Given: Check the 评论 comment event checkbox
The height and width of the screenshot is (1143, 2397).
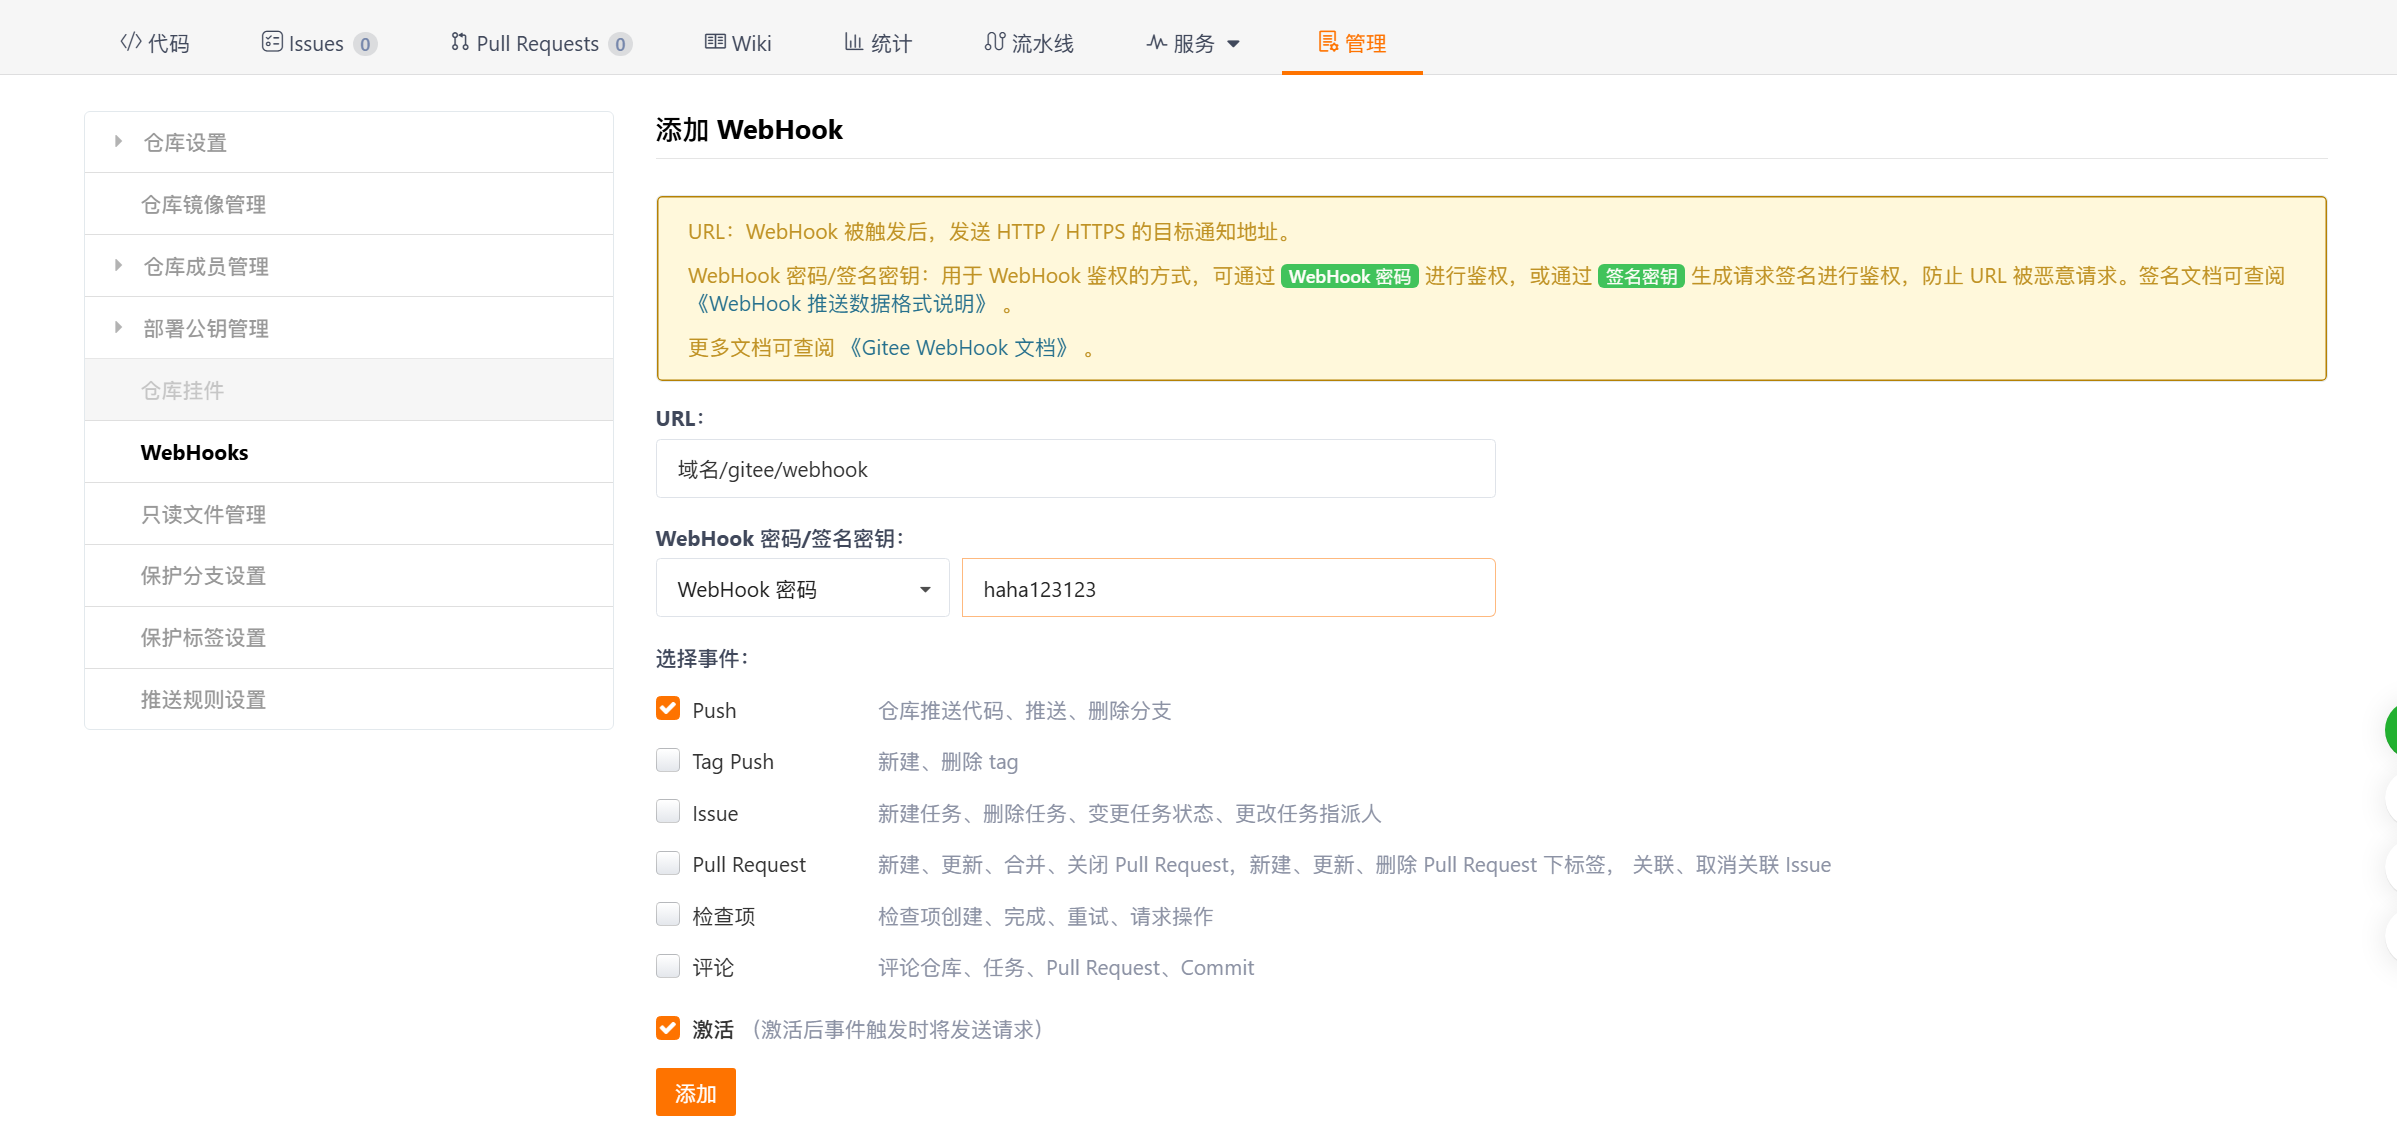Looking at the screenshot, I should [x=668, y=965].
